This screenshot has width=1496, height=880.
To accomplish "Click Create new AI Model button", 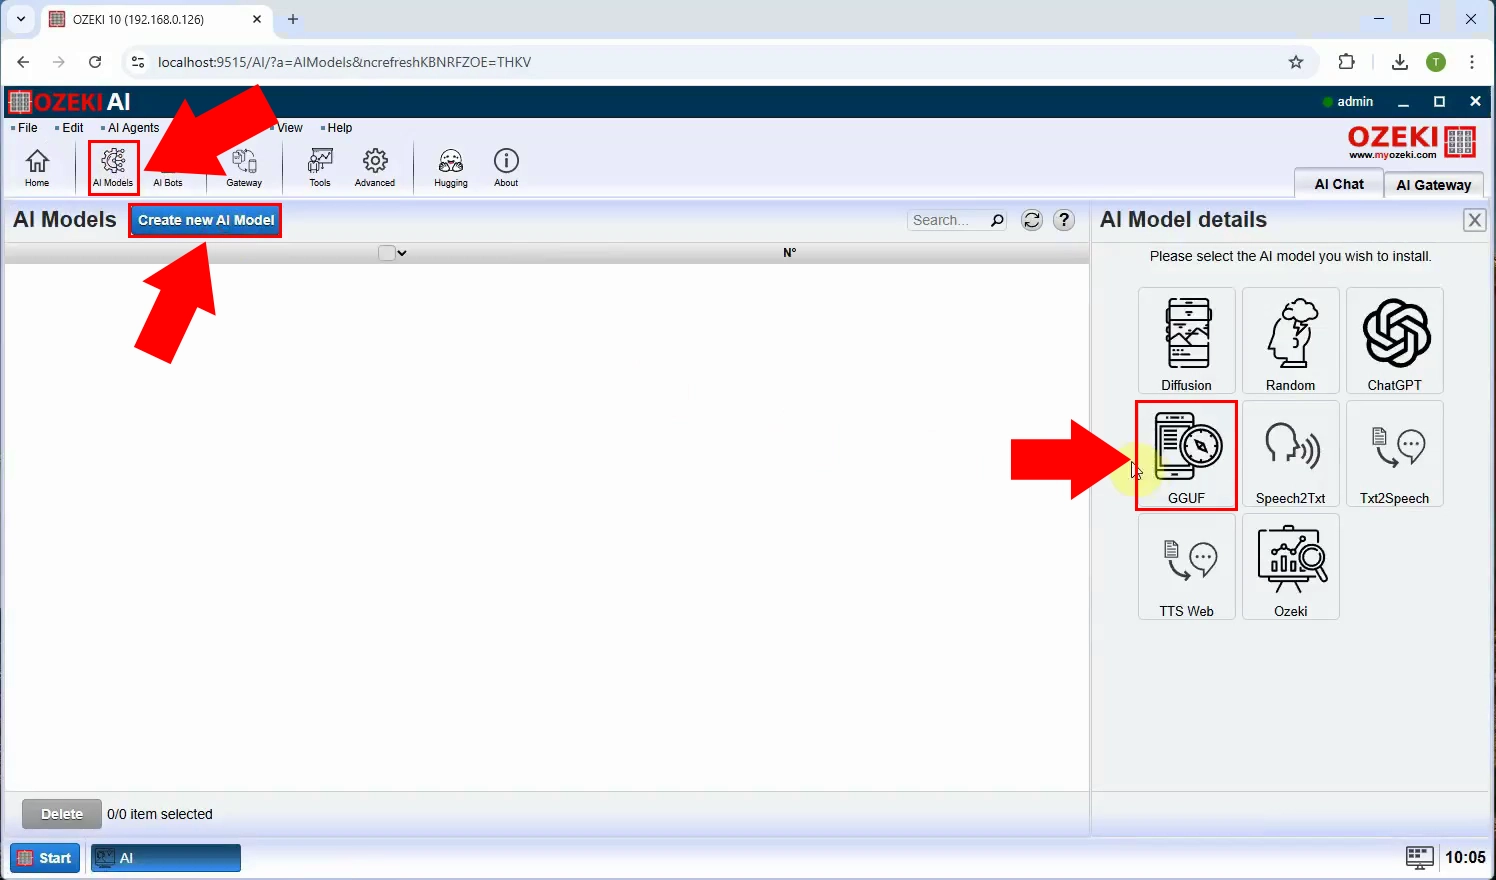I will [206, 220].
